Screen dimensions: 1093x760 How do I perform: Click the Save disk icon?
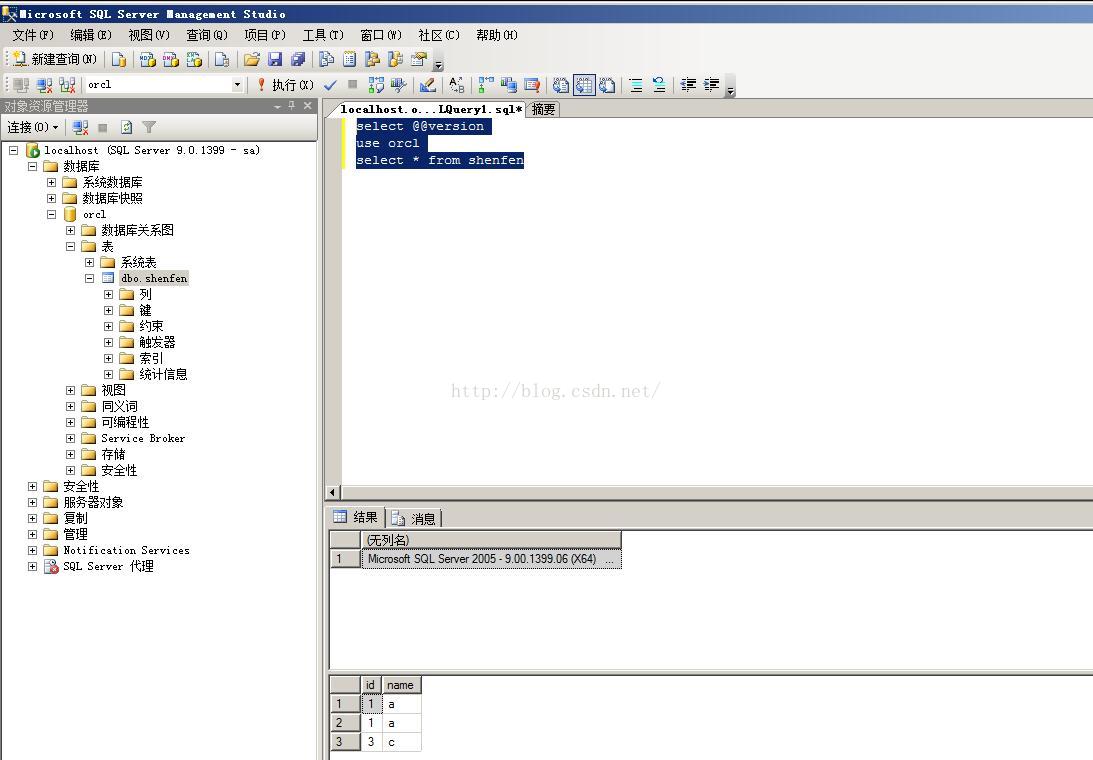click(x=275, y=59)
